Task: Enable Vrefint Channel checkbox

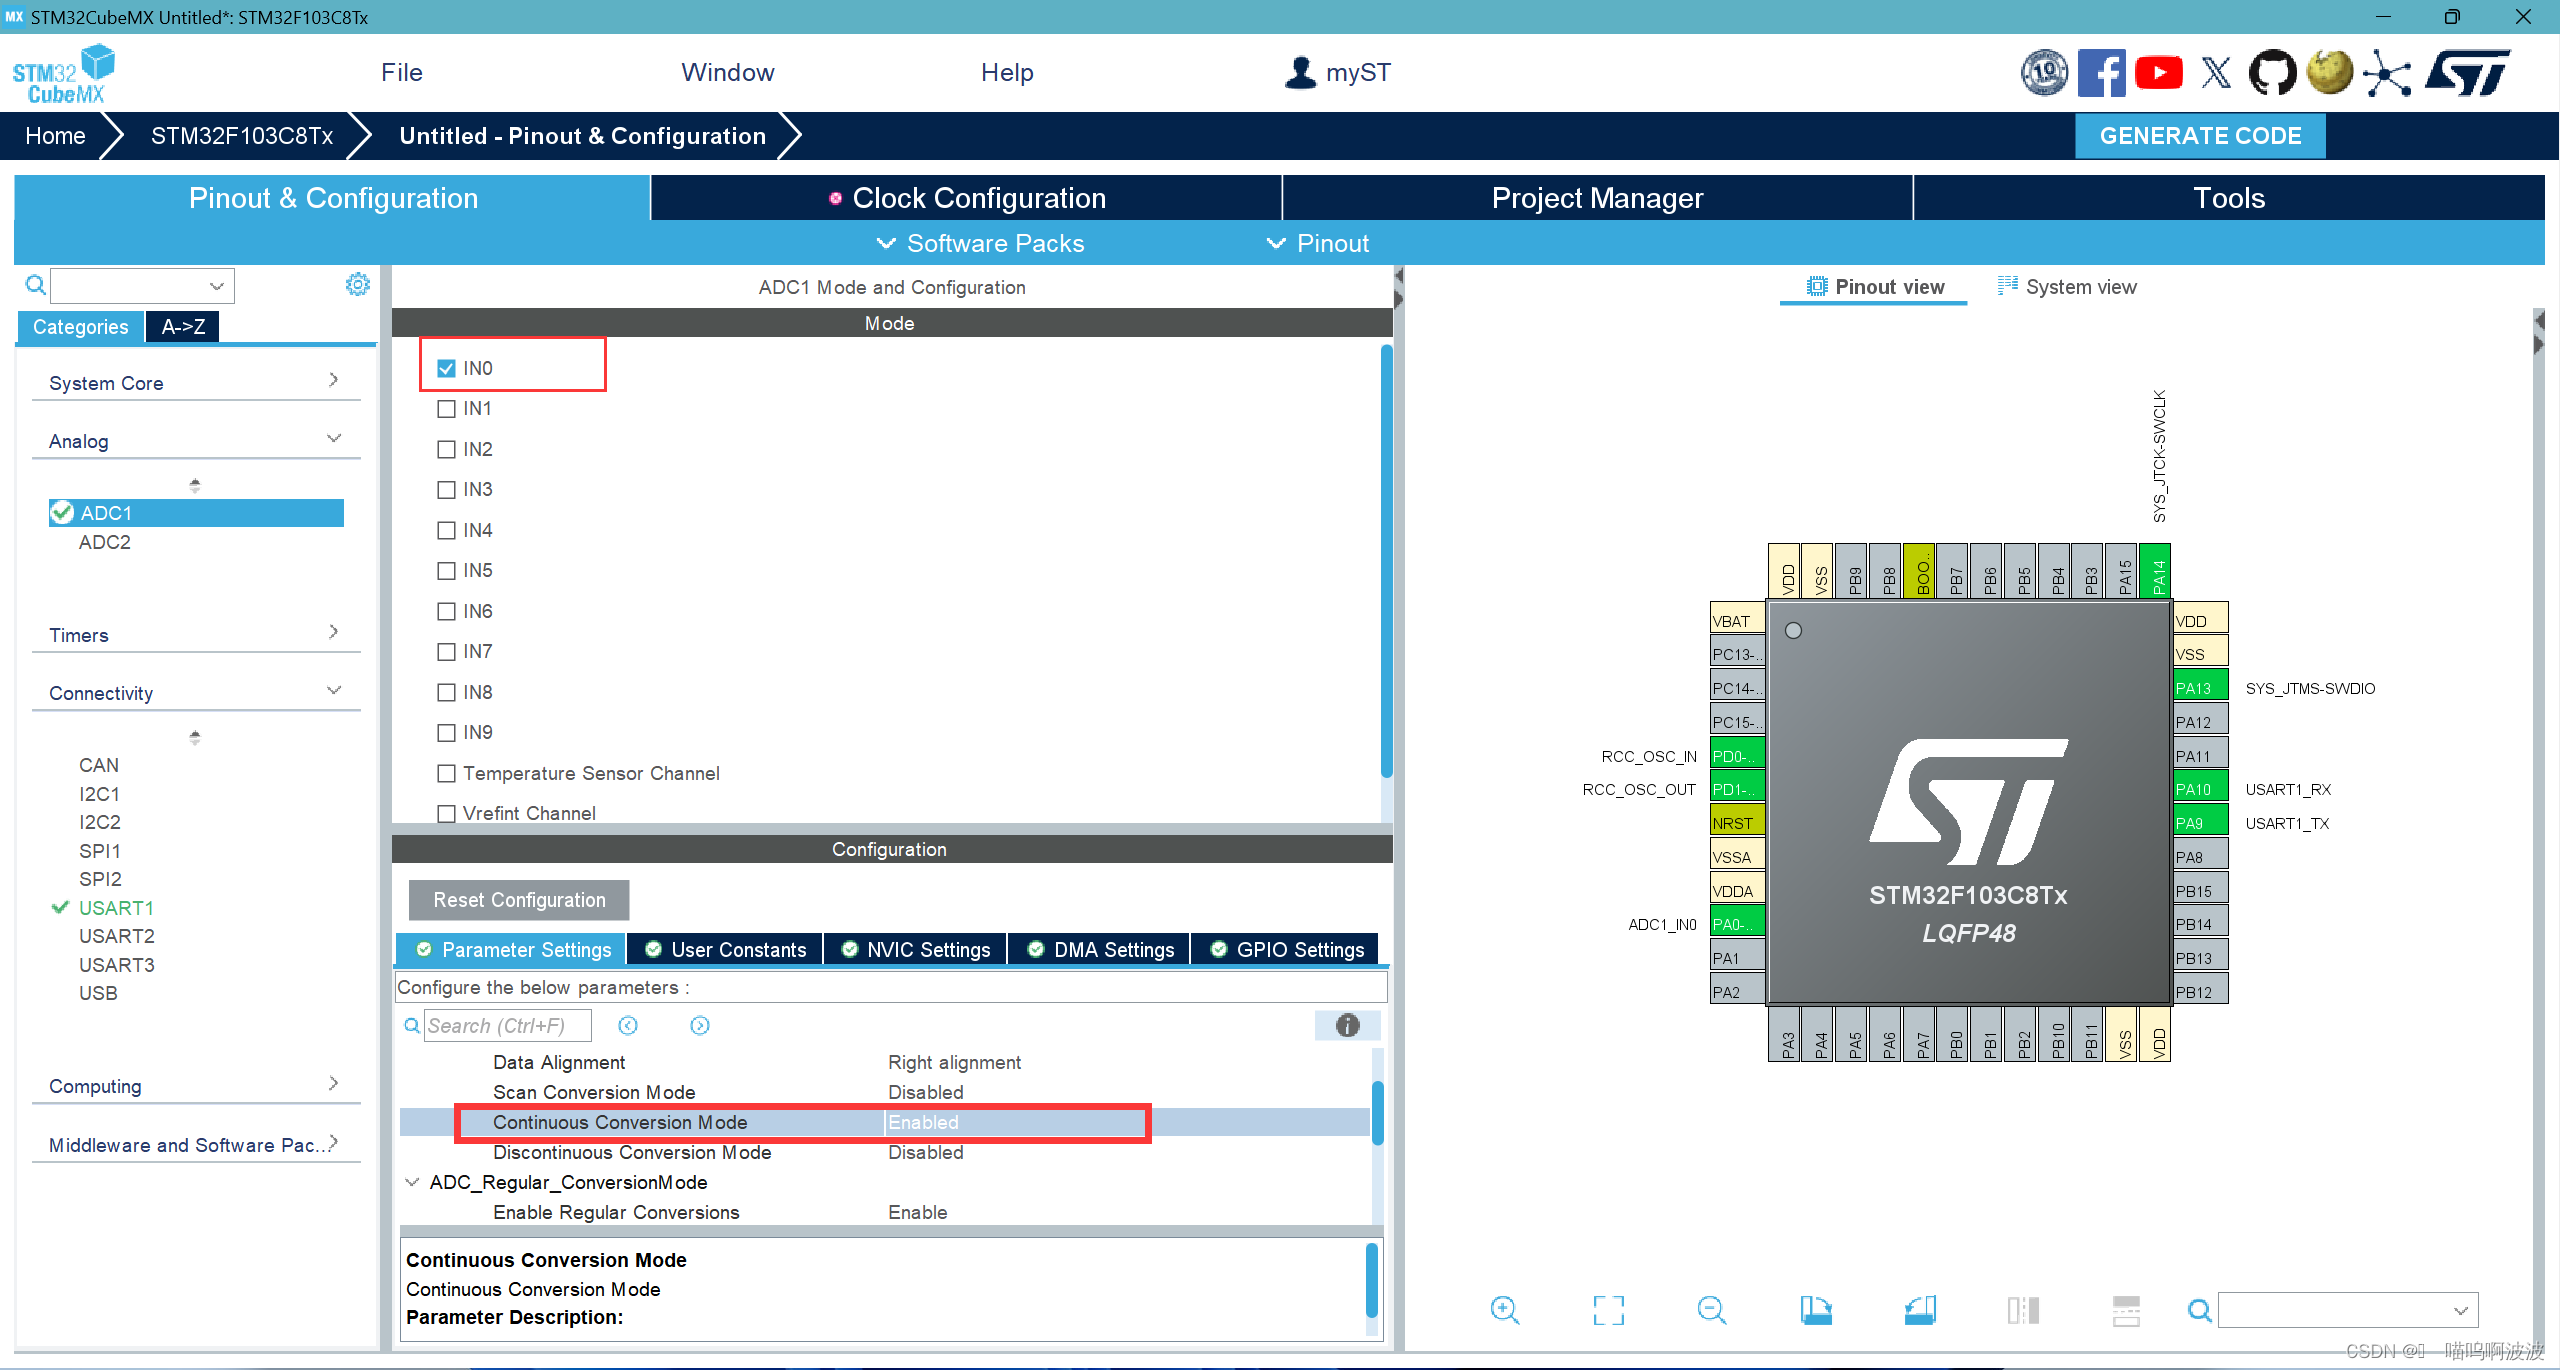Action: pos(444,813)
